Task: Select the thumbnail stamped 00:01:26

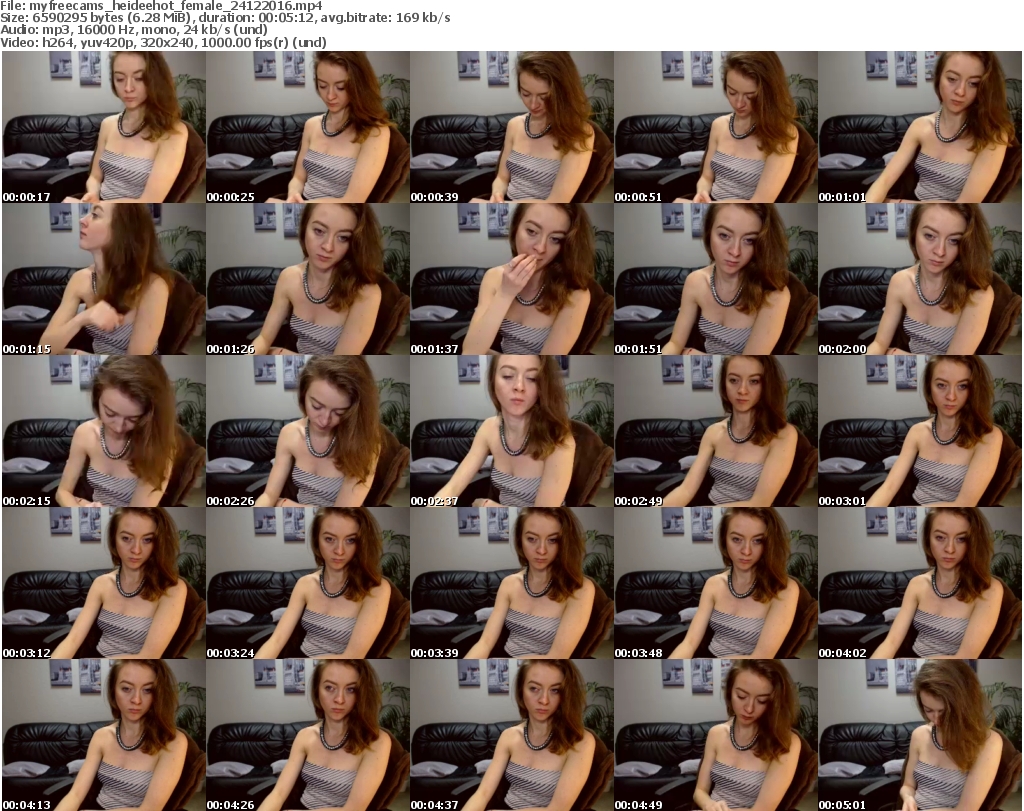Action: [x=308, y=279]
